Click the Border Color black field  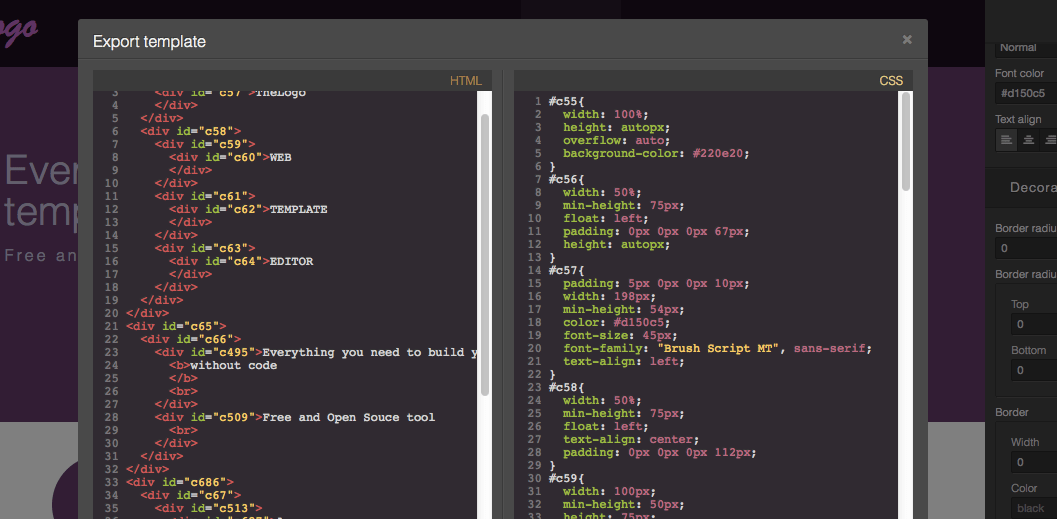click(x=1034, y=508)
